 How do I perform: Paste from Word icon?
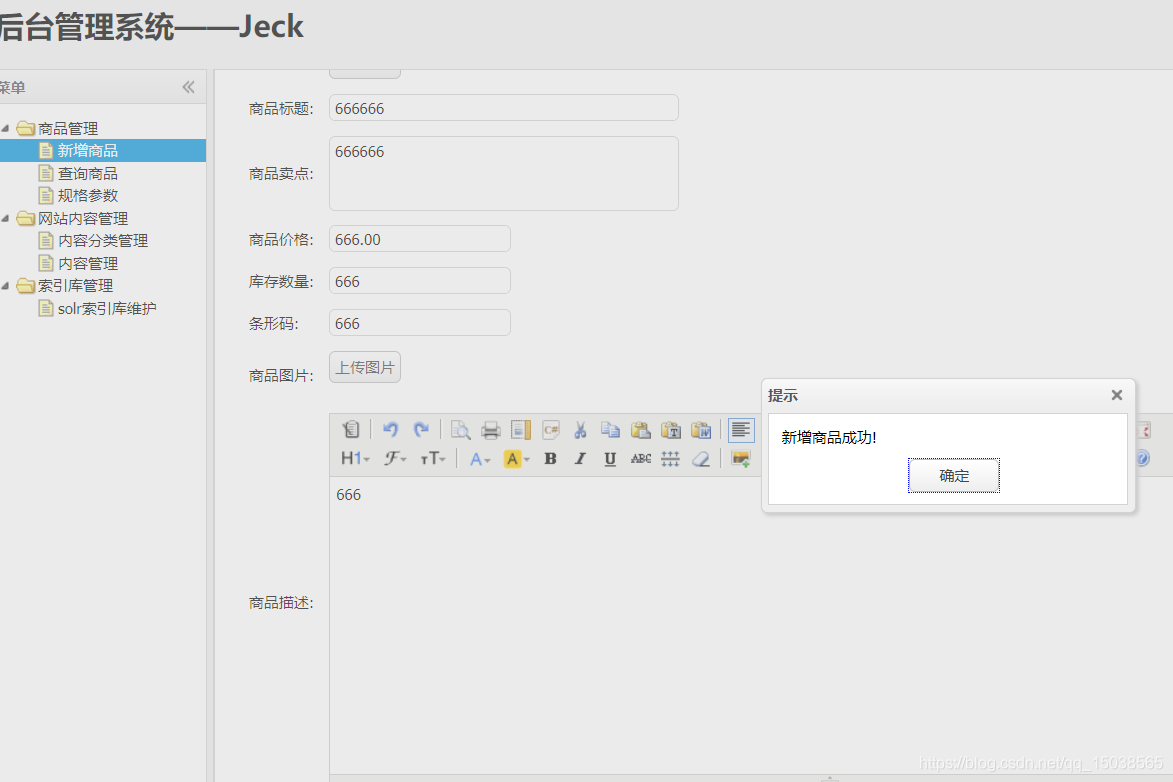[701, 430]
